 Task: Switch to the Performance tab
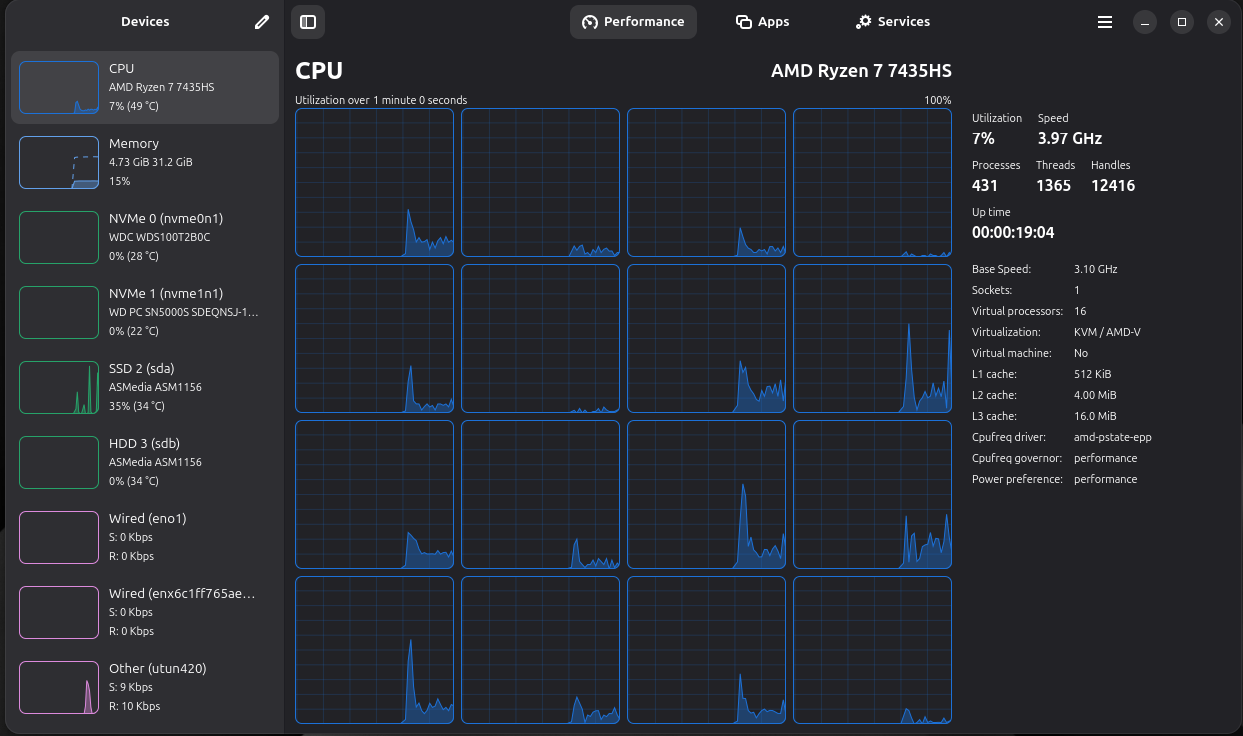click(x=633, y=22)
